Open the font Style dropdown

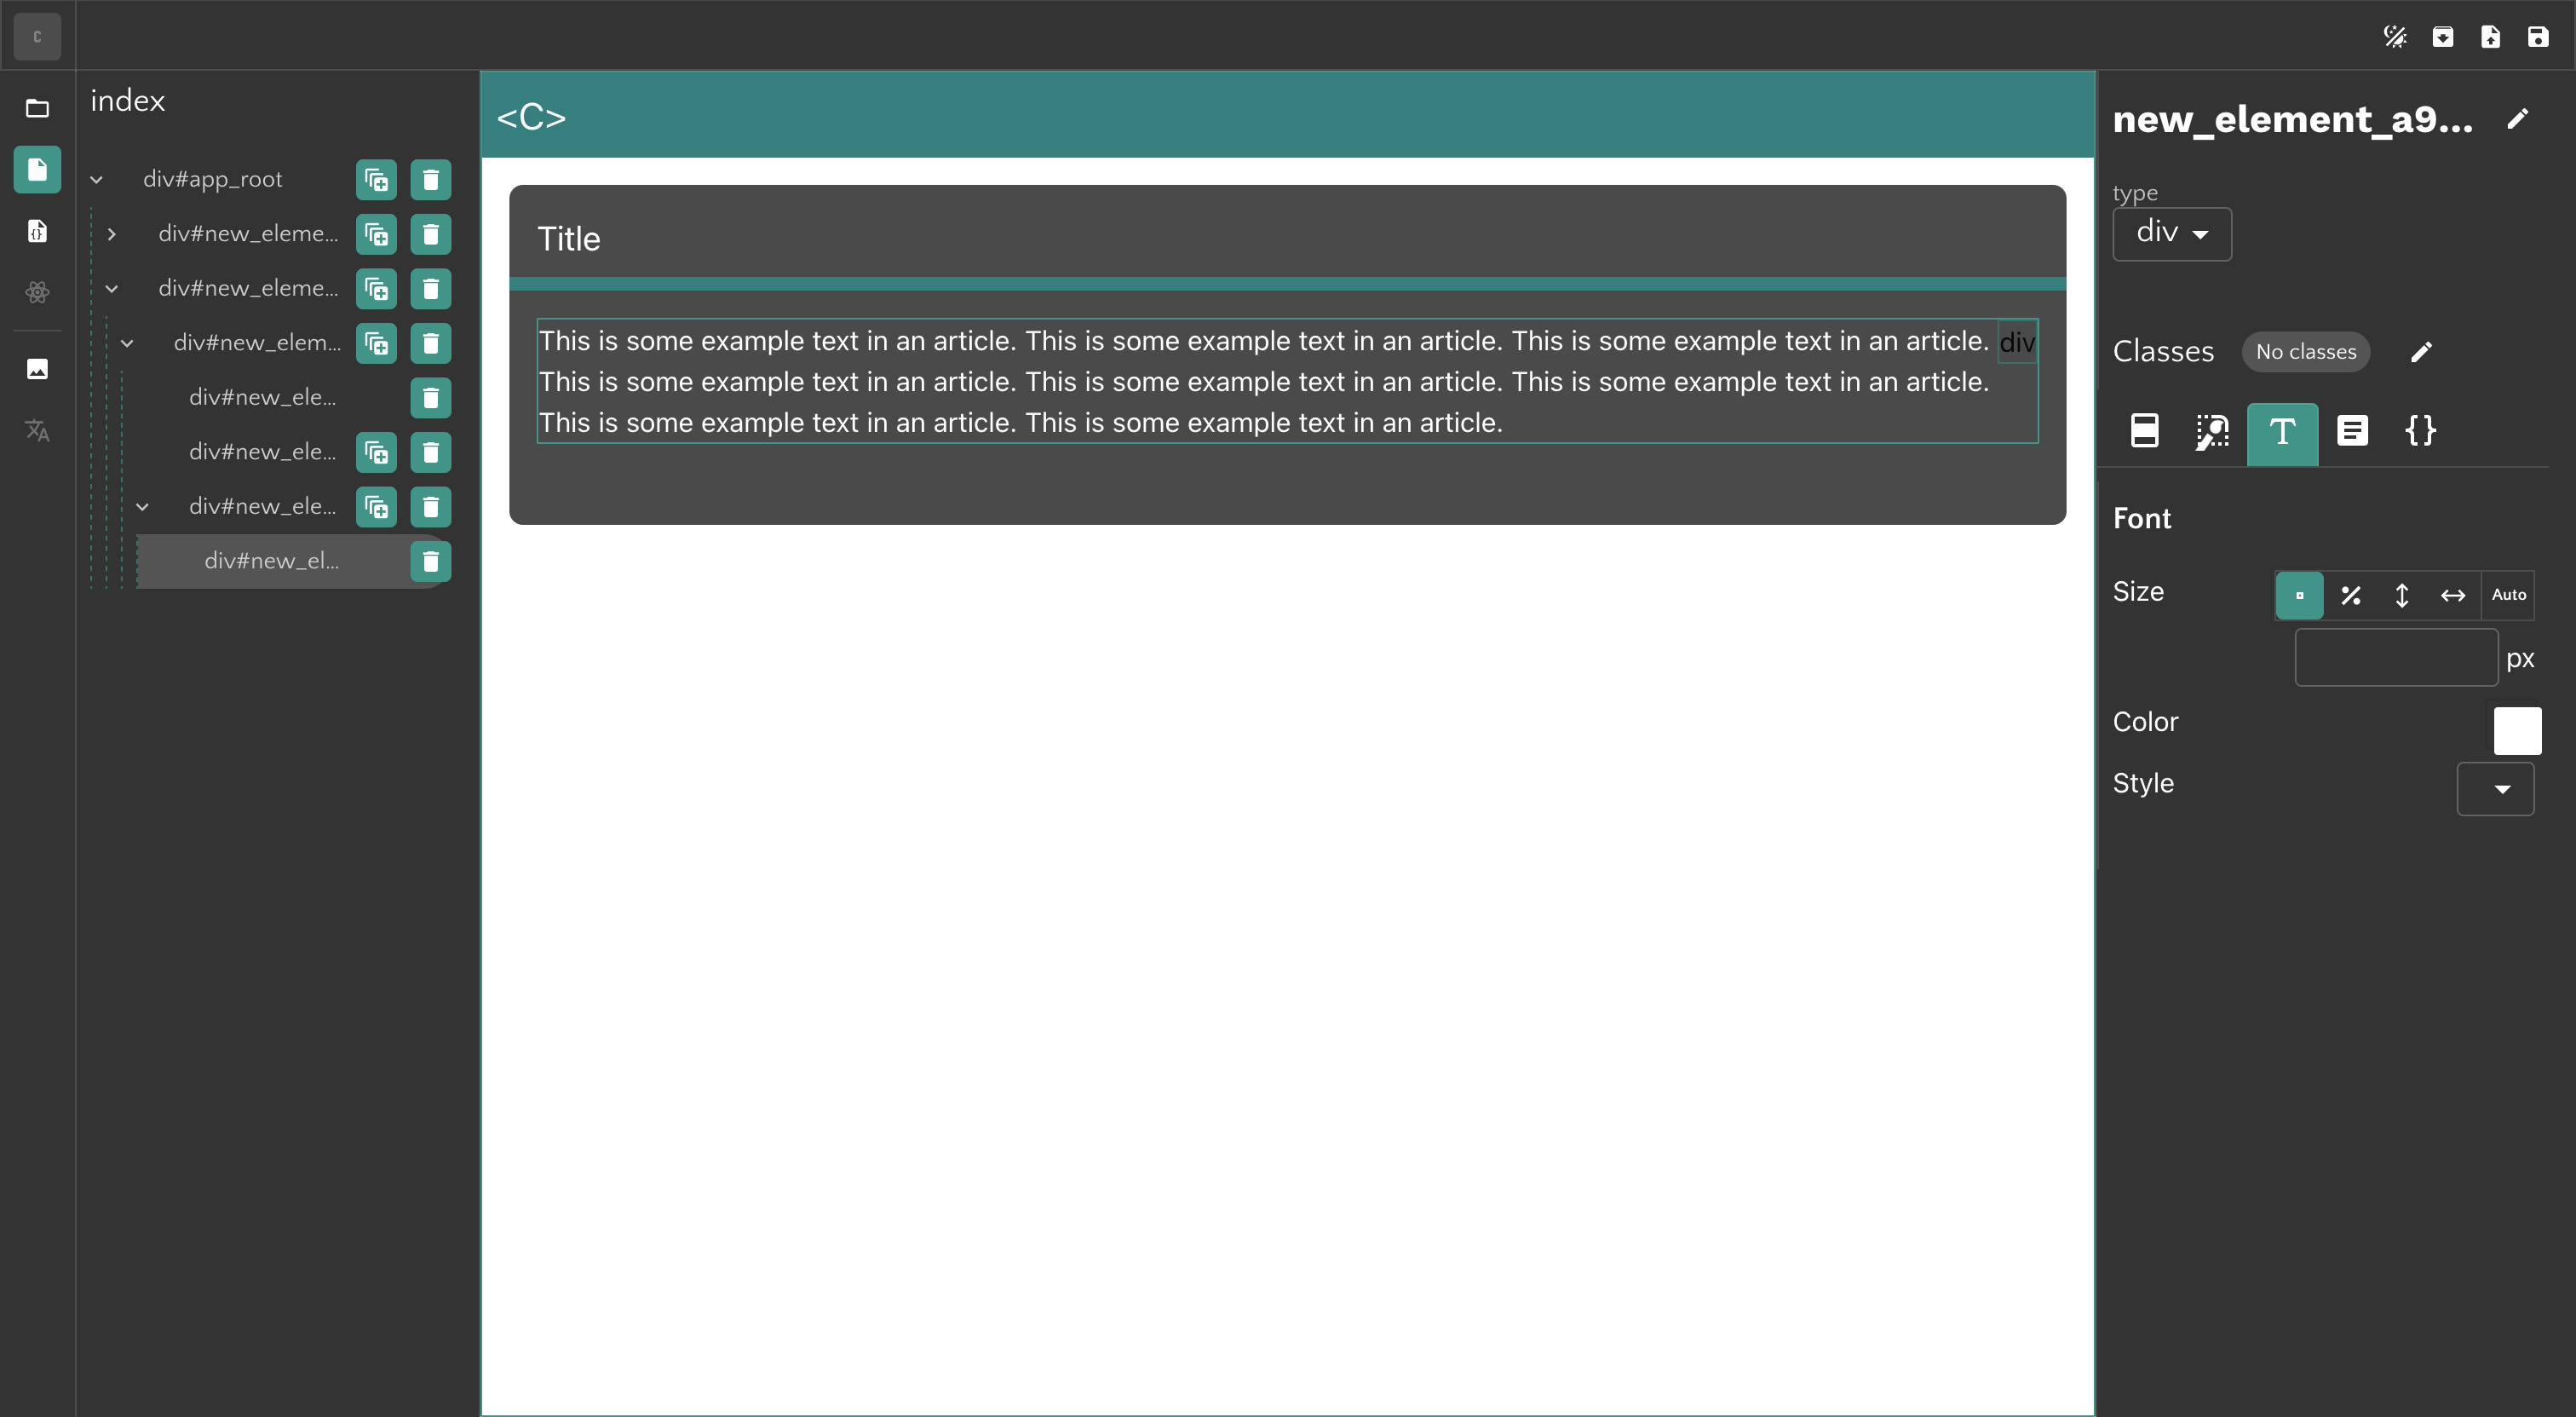click(2495, 789)
